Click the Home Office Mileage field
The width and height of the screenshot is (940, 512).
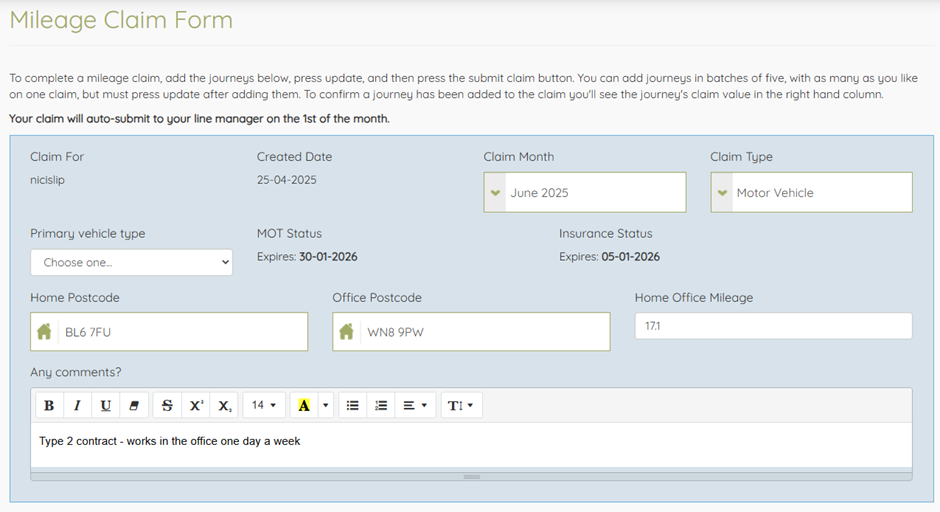click(x=773, y=326)
